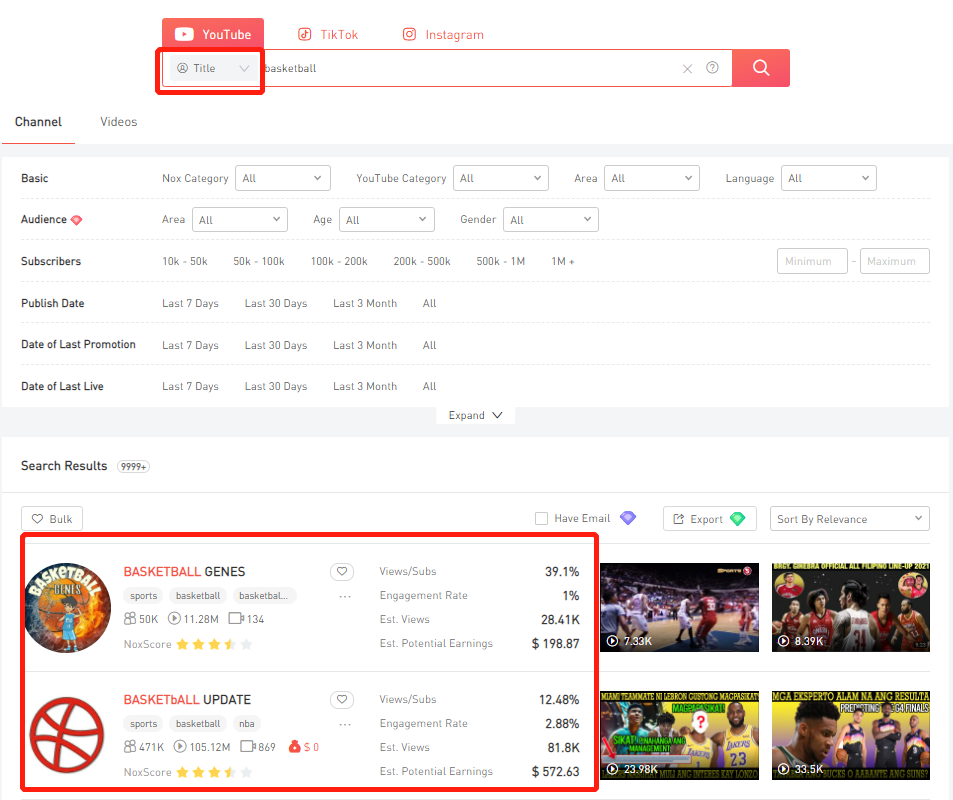
Task: Click the Audience premium diamond icon
Action: tap(77, 220)
